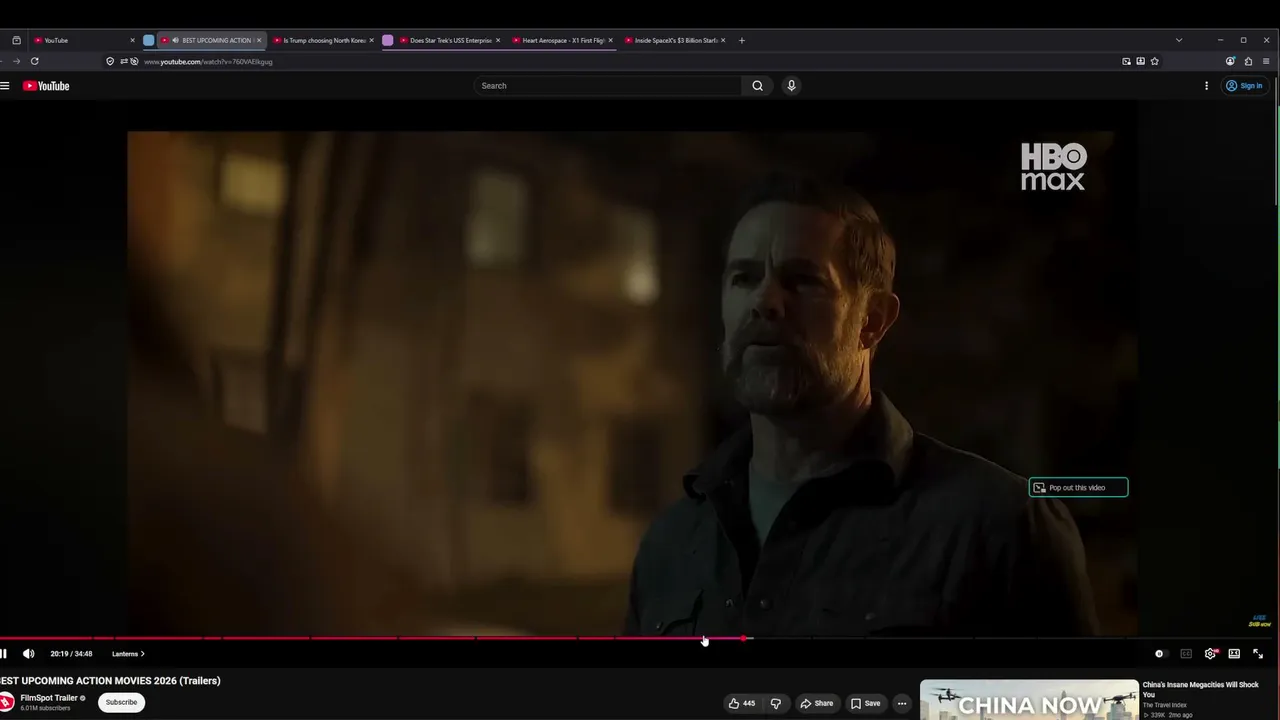Open the browser account profile icon
This screenshot has height=720, width=1280.
pos(1230,61)
